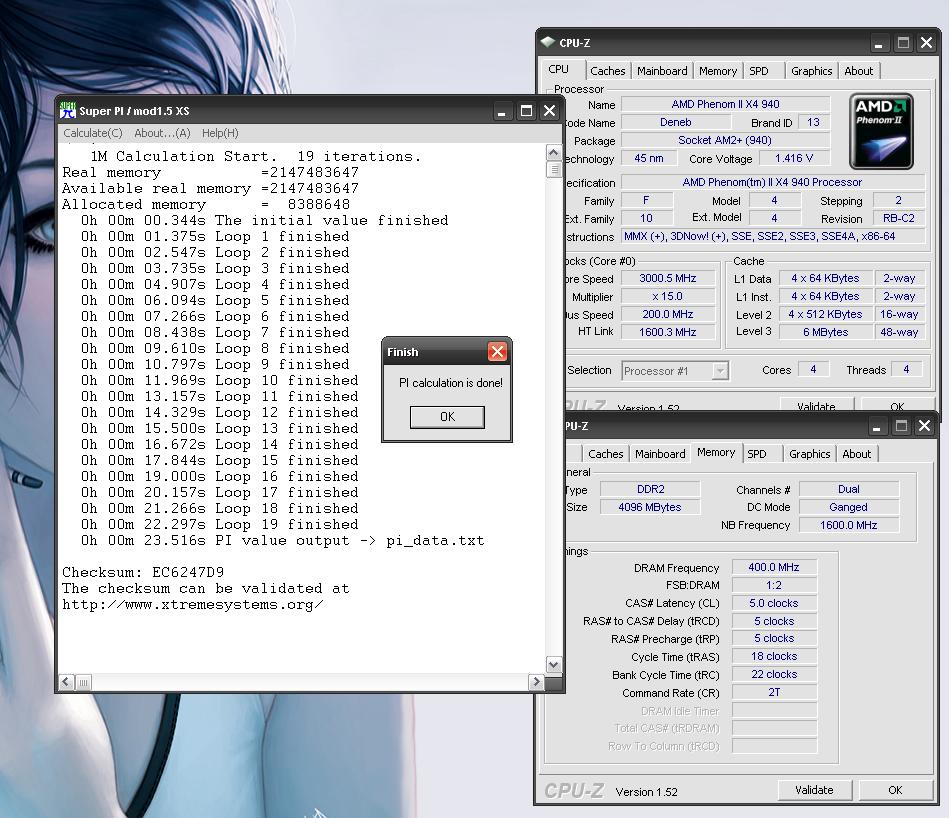
Task: Select Memory tab in lower CPU-Z window
Action: click(x=716, y=453)
